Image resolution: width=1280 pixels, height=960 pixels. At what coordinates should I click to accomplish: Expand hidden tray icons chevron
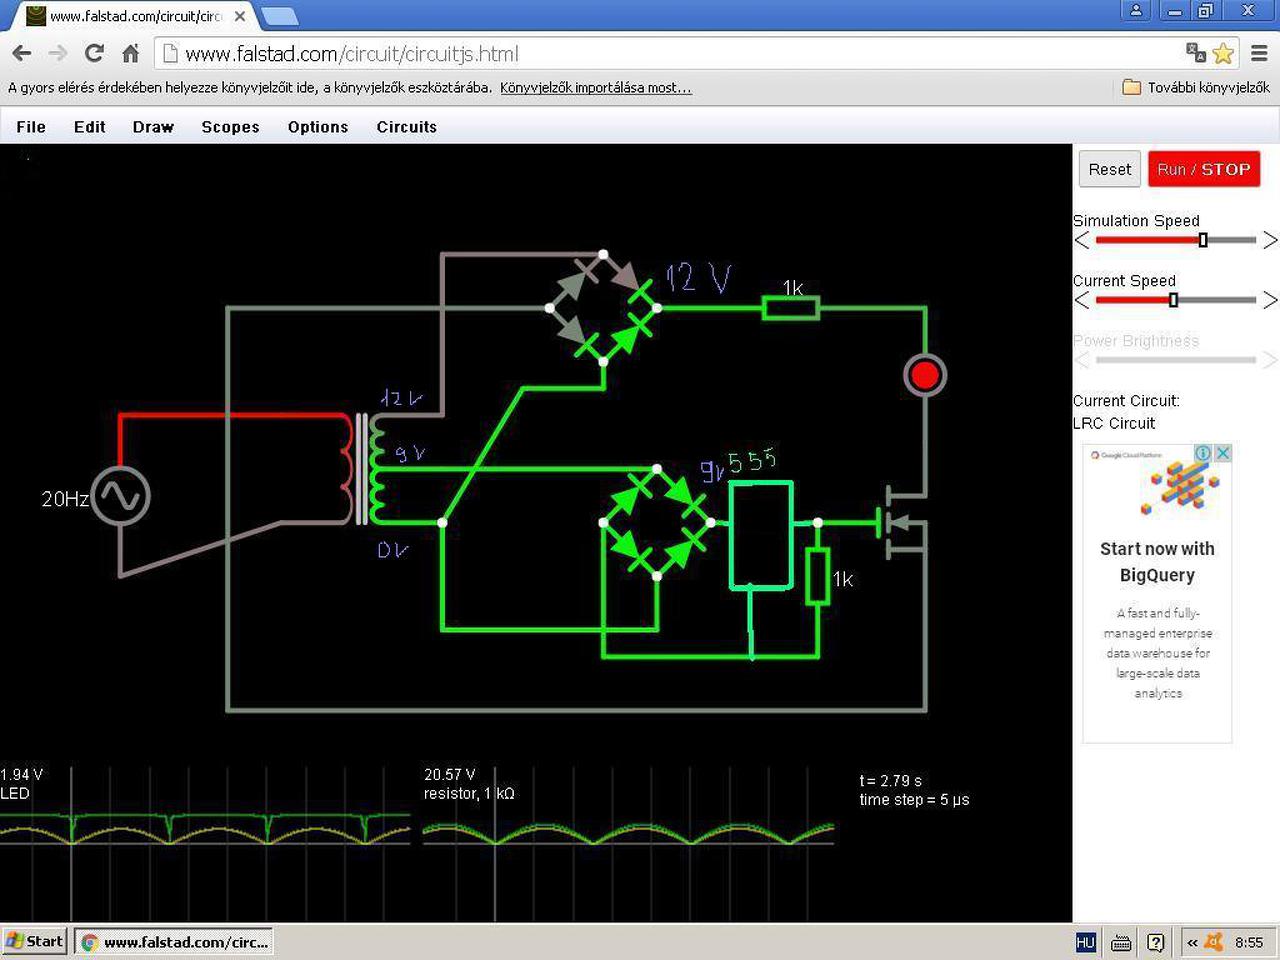pyautogui.click(x=1192, y=942)
